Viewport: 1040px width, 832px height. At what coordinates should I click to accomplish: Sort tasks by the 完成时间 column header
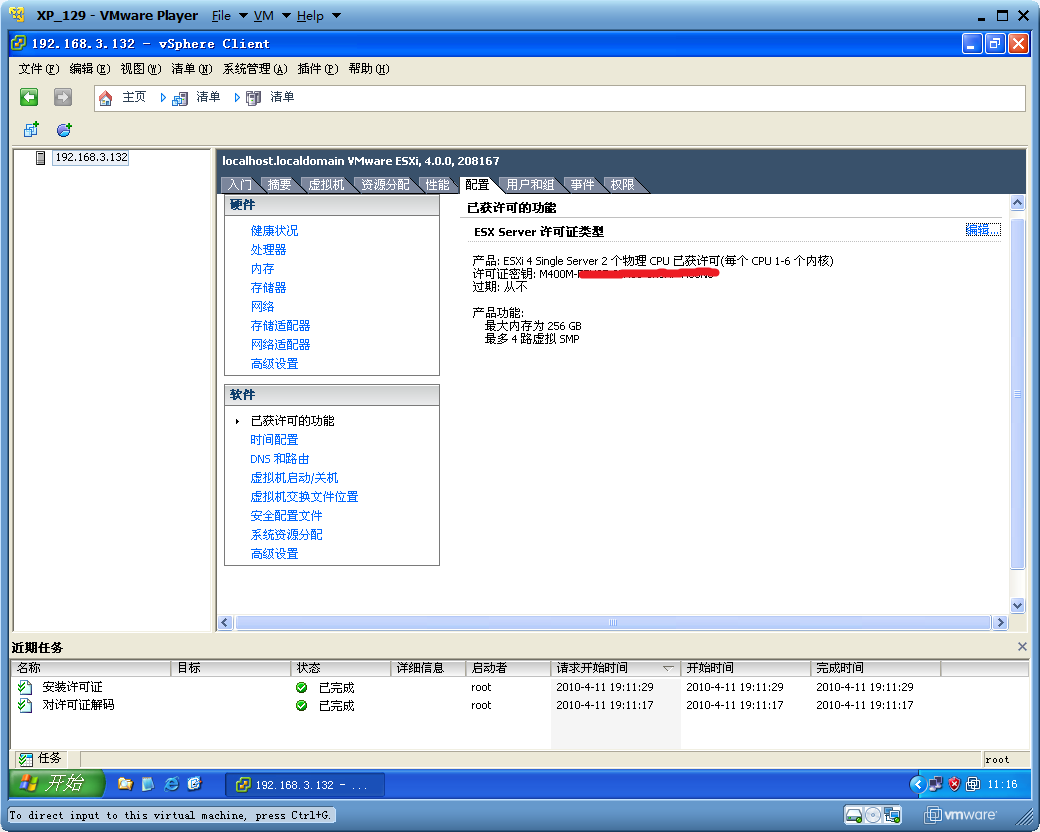coord(876,668)
